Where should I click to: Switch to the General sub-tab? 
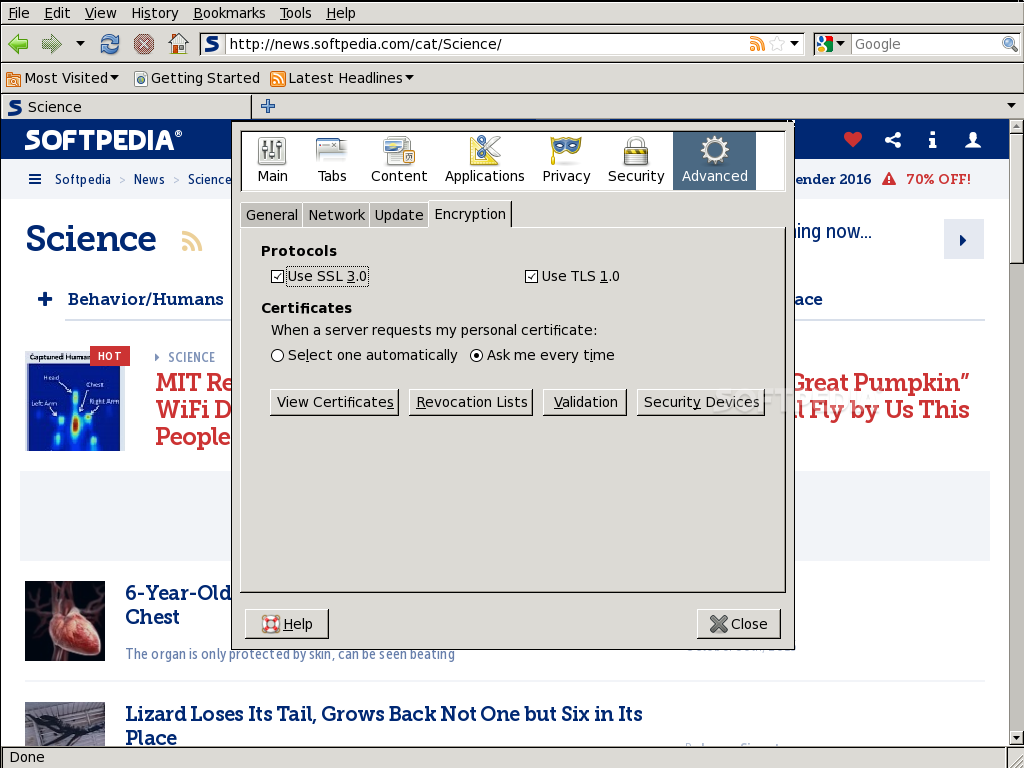click(x=272, y=215)
